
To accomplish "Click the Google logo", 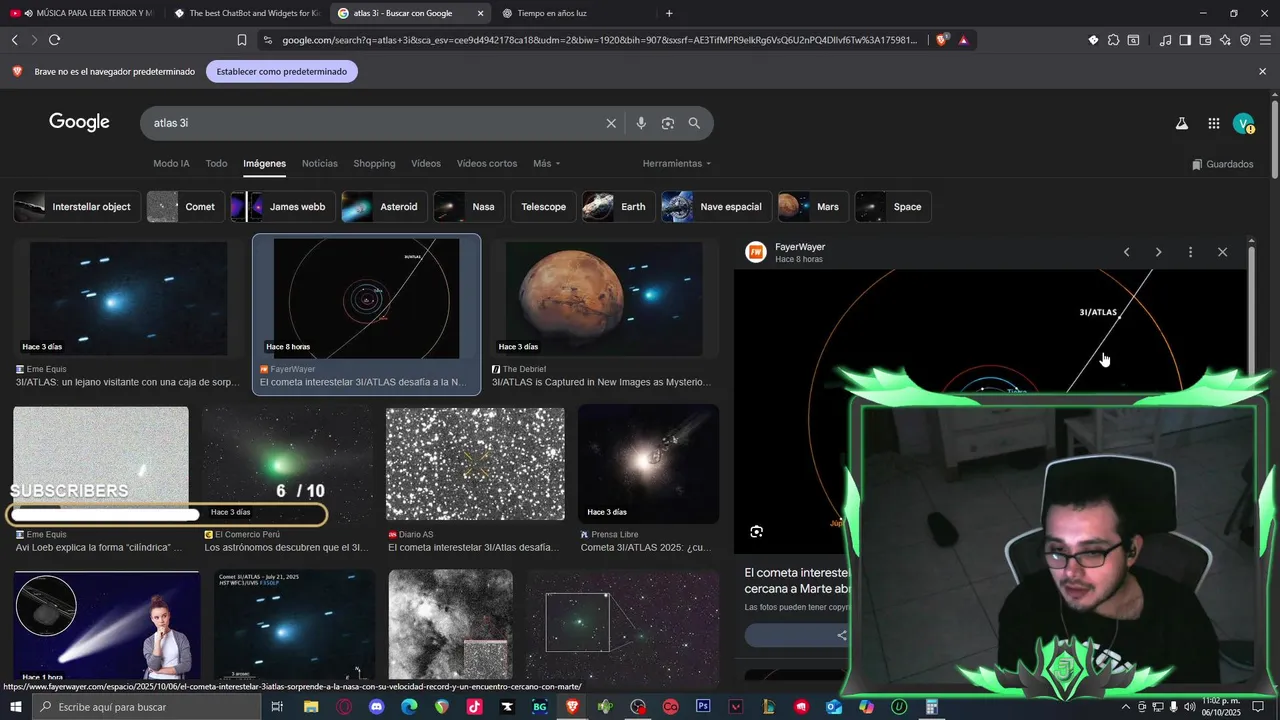I will (x=79, y=122).
